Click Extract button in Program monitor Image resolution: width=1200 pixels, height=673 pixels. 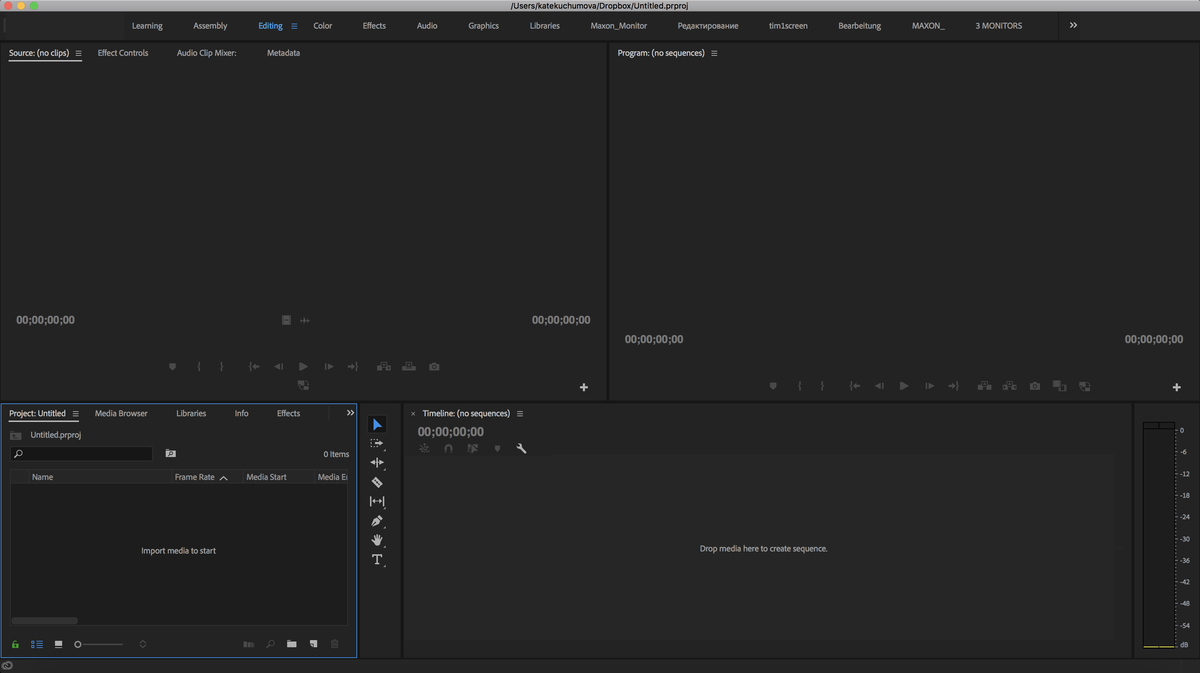pos(1010,386)
